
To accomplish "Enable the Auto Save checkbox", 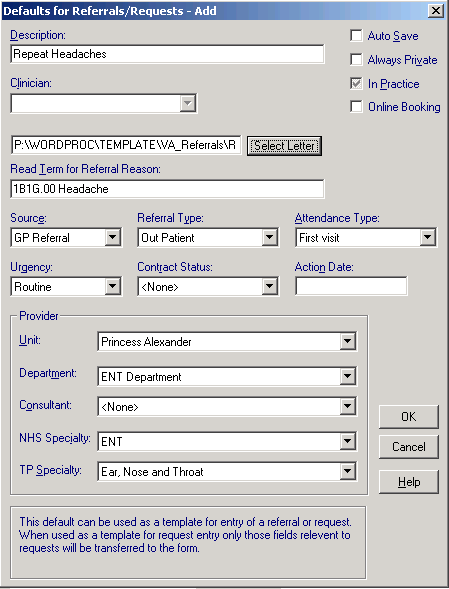I will 356,36.
